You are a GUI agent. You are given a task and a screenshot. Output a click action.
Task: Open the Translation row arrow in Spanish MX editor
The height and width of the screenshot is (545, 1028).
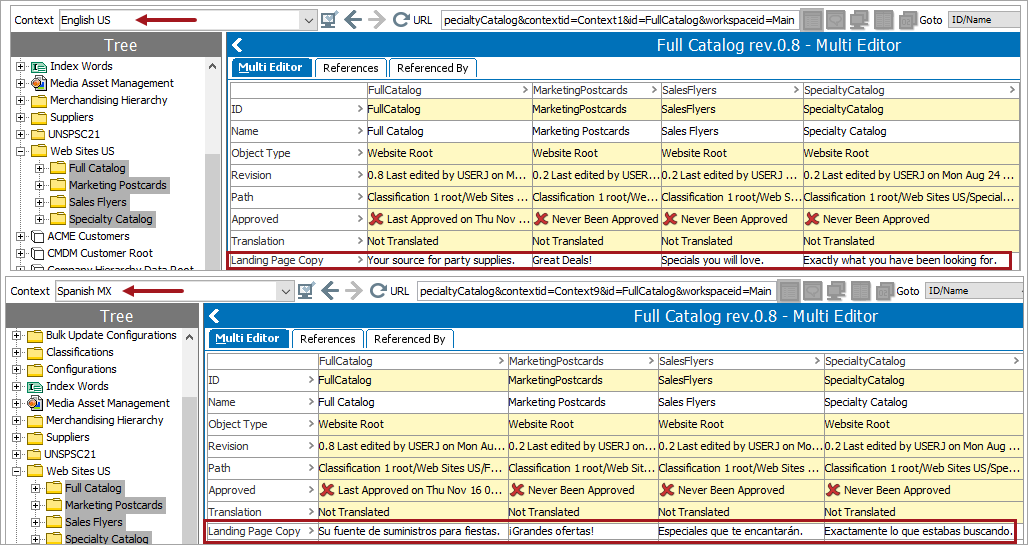(x=311, y=512)
